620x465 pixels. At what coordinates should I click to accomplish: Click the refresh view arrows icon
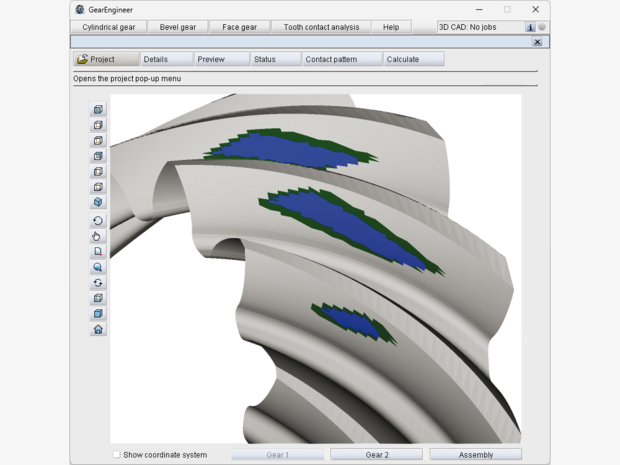pyautogui.click(x=98, y=283)
